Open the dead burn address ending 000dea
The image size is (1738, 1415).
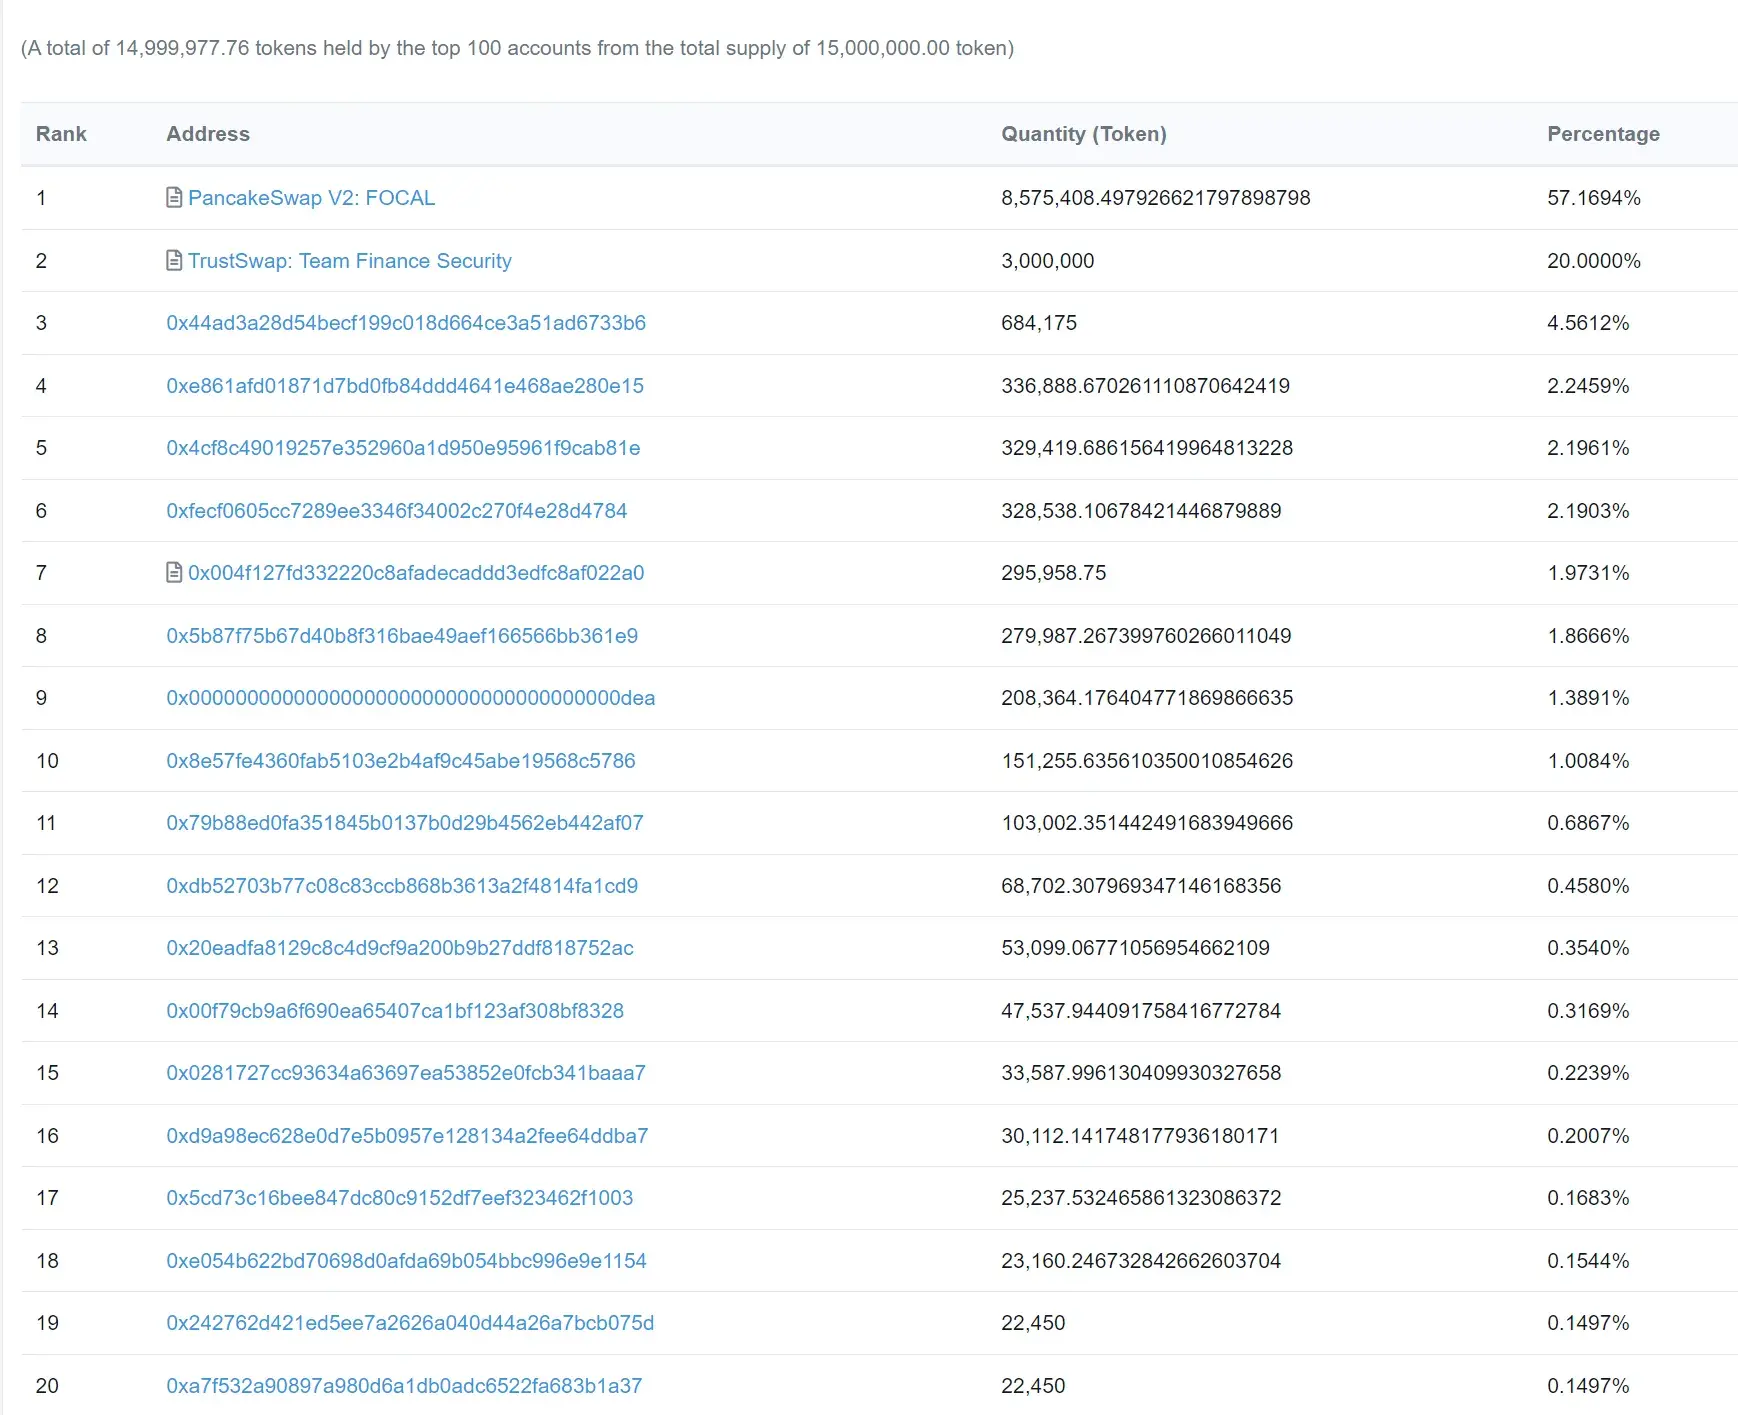coord(411,698)
